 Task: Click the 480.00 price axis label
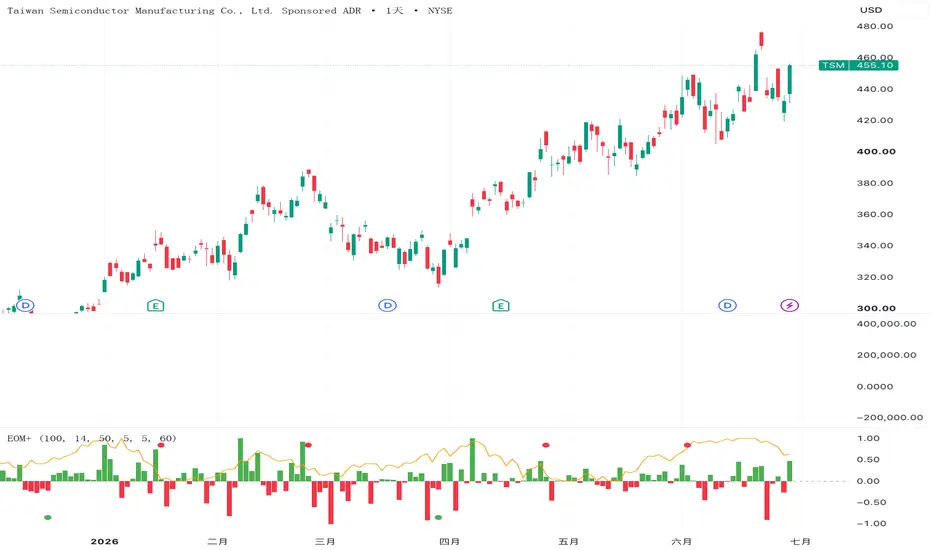(x=875, y=26)
